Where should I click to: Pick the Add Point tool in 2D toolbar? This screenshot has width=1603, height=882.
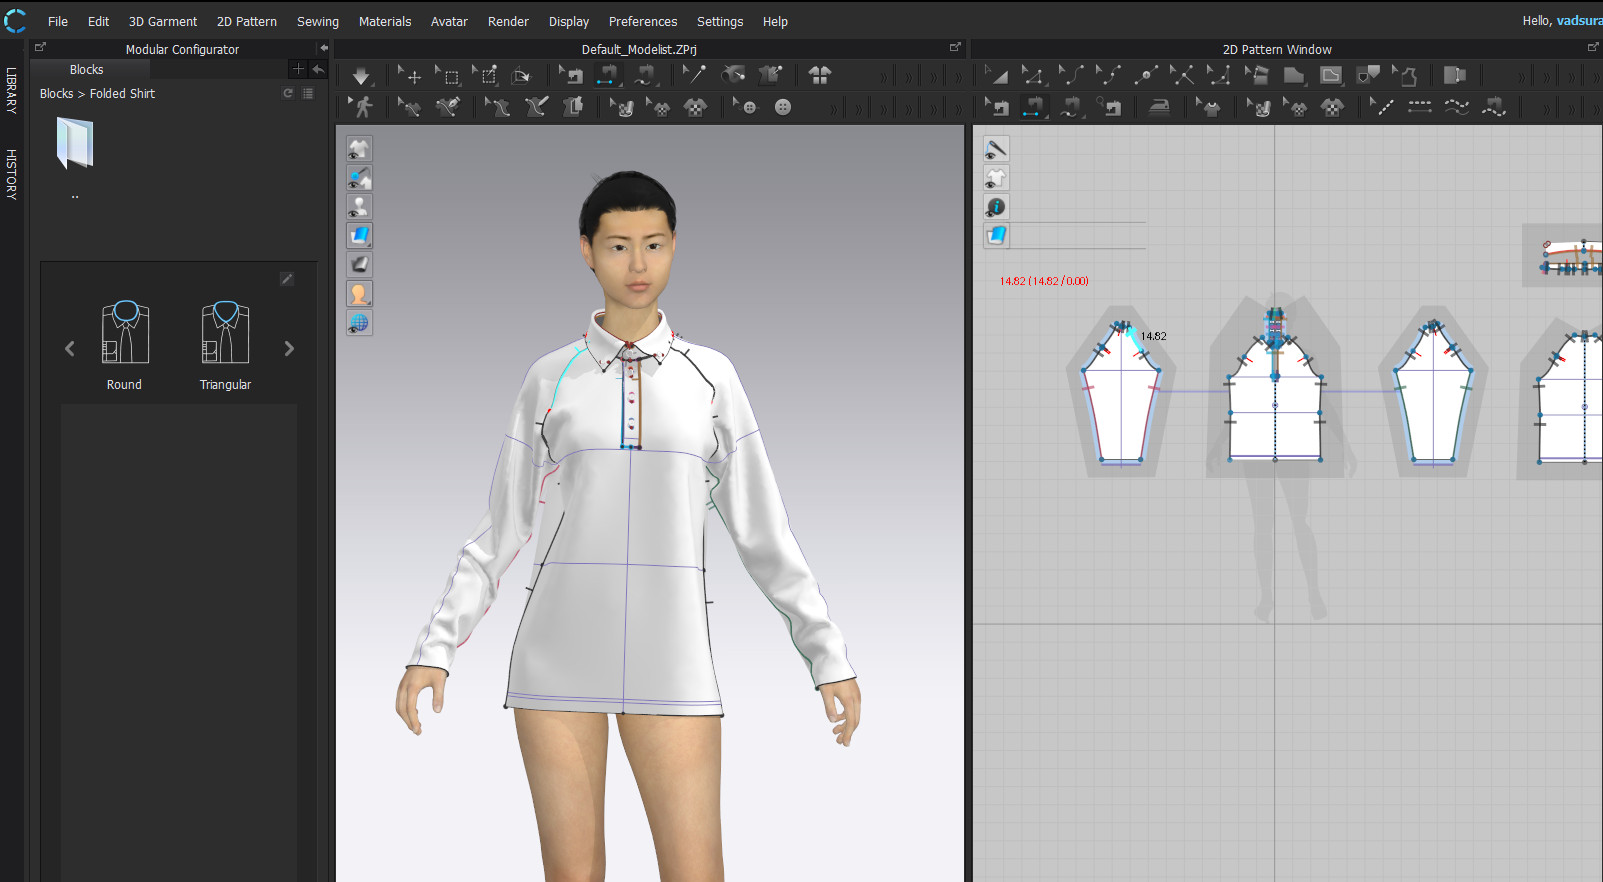[1145, 76]
